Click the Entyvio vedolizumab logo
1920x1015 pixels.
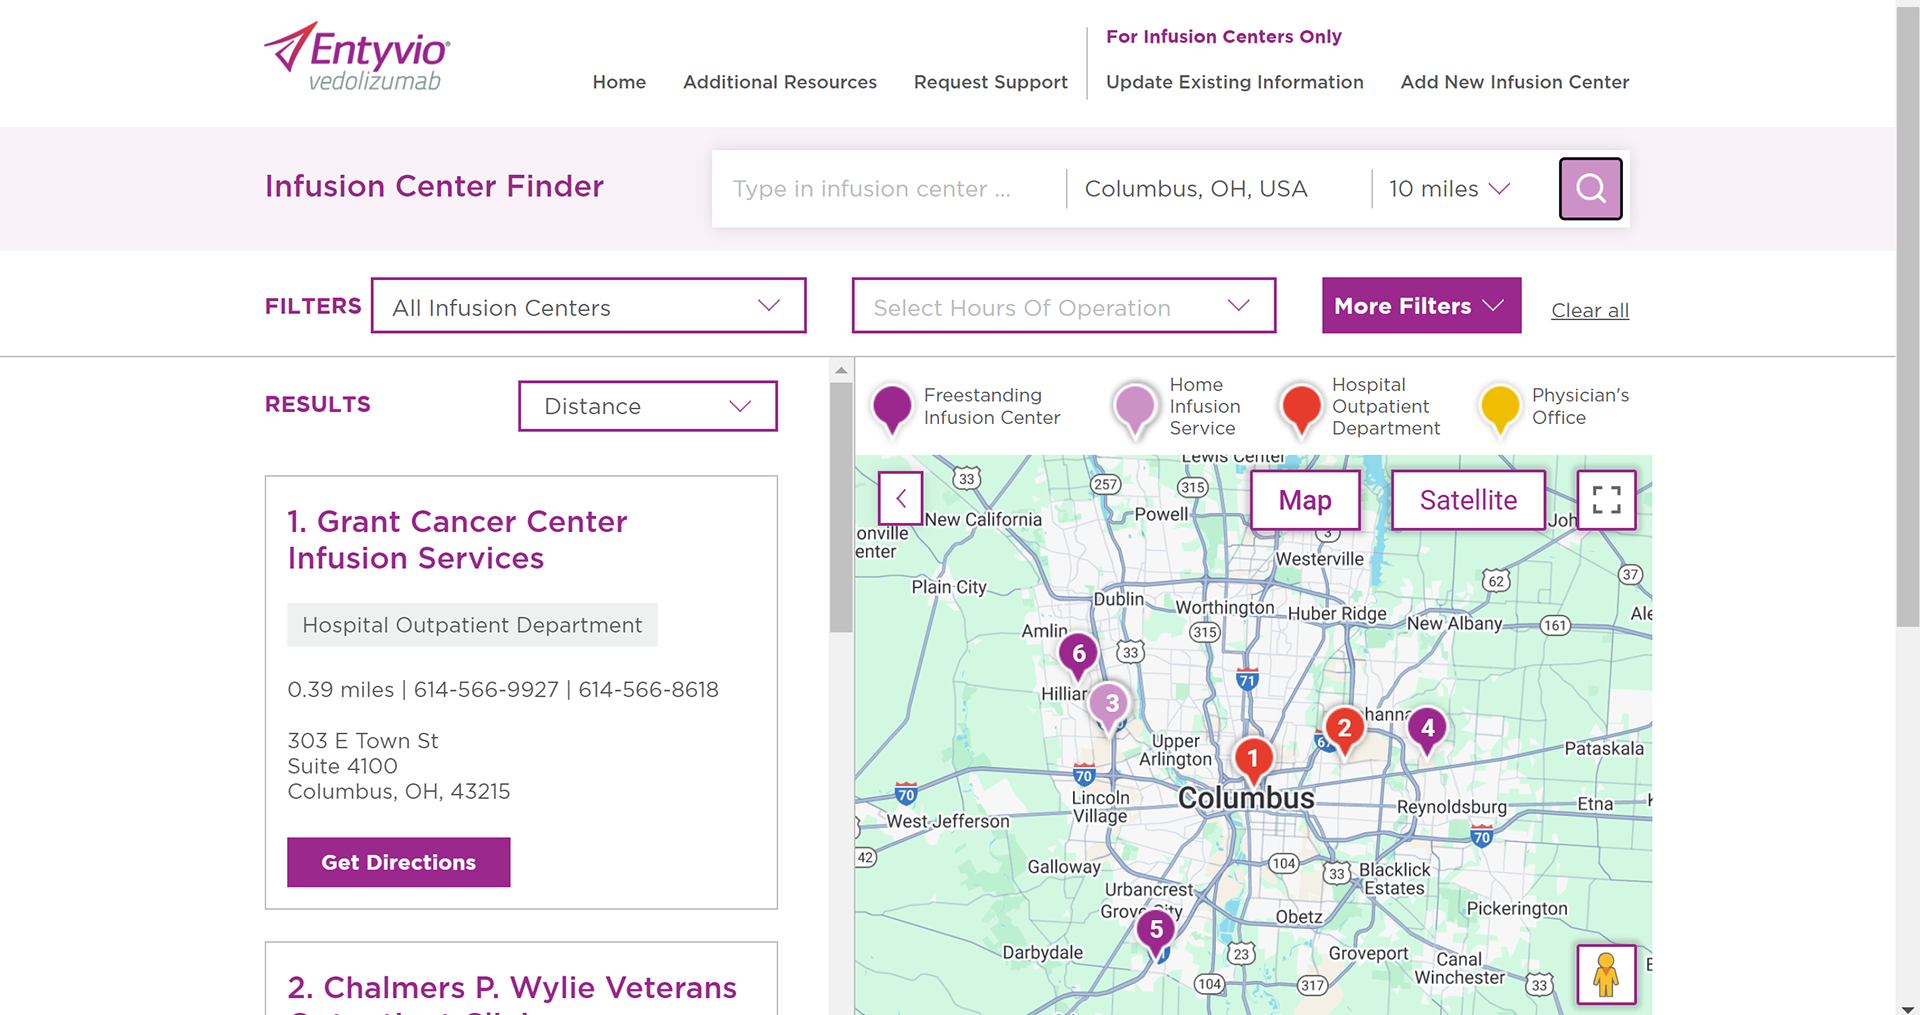coord(357,57)
